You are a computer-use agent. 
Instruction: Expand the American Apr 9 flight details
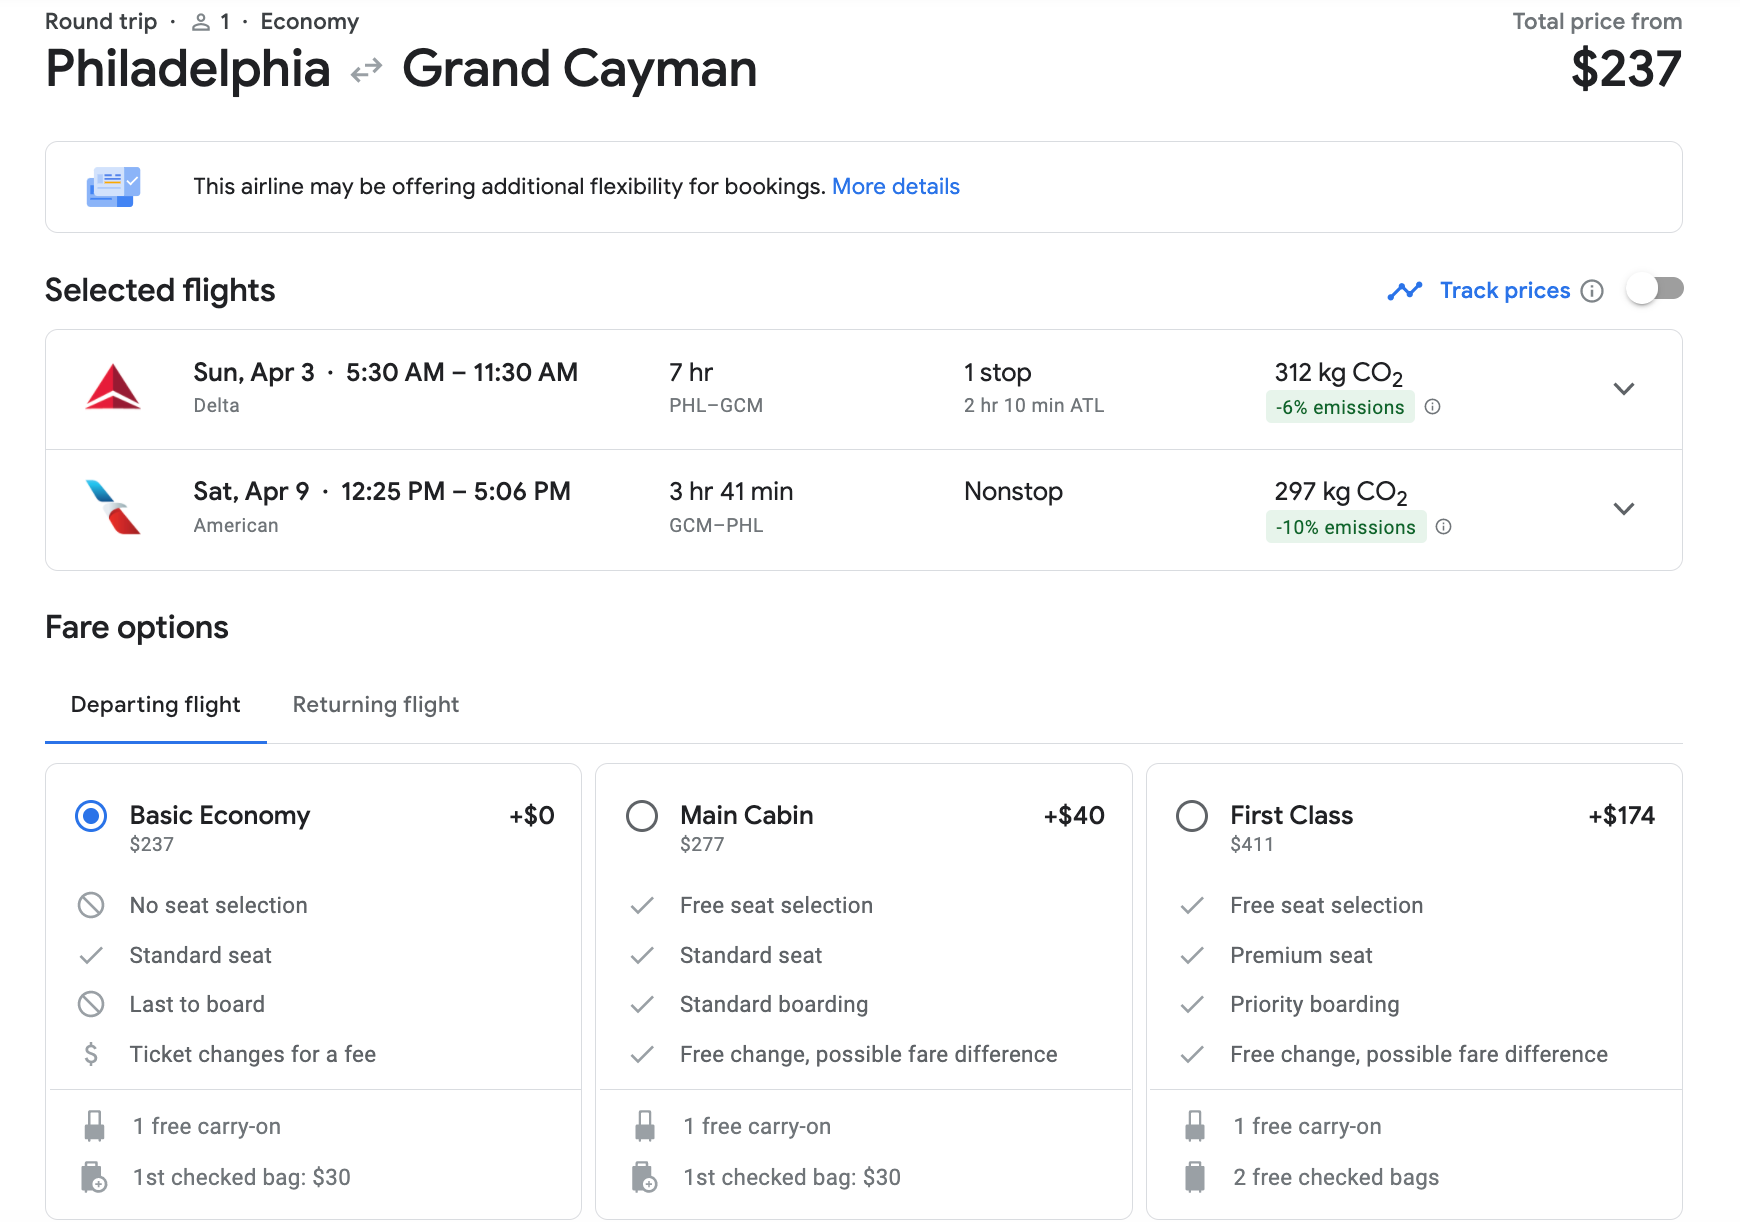[x=1624, y=509]
